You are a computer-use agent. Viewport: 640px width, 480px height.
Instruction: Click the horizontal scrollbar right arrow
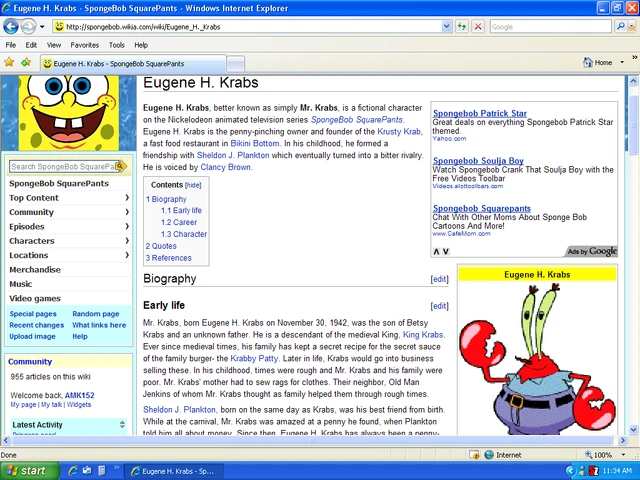point(623,440)
